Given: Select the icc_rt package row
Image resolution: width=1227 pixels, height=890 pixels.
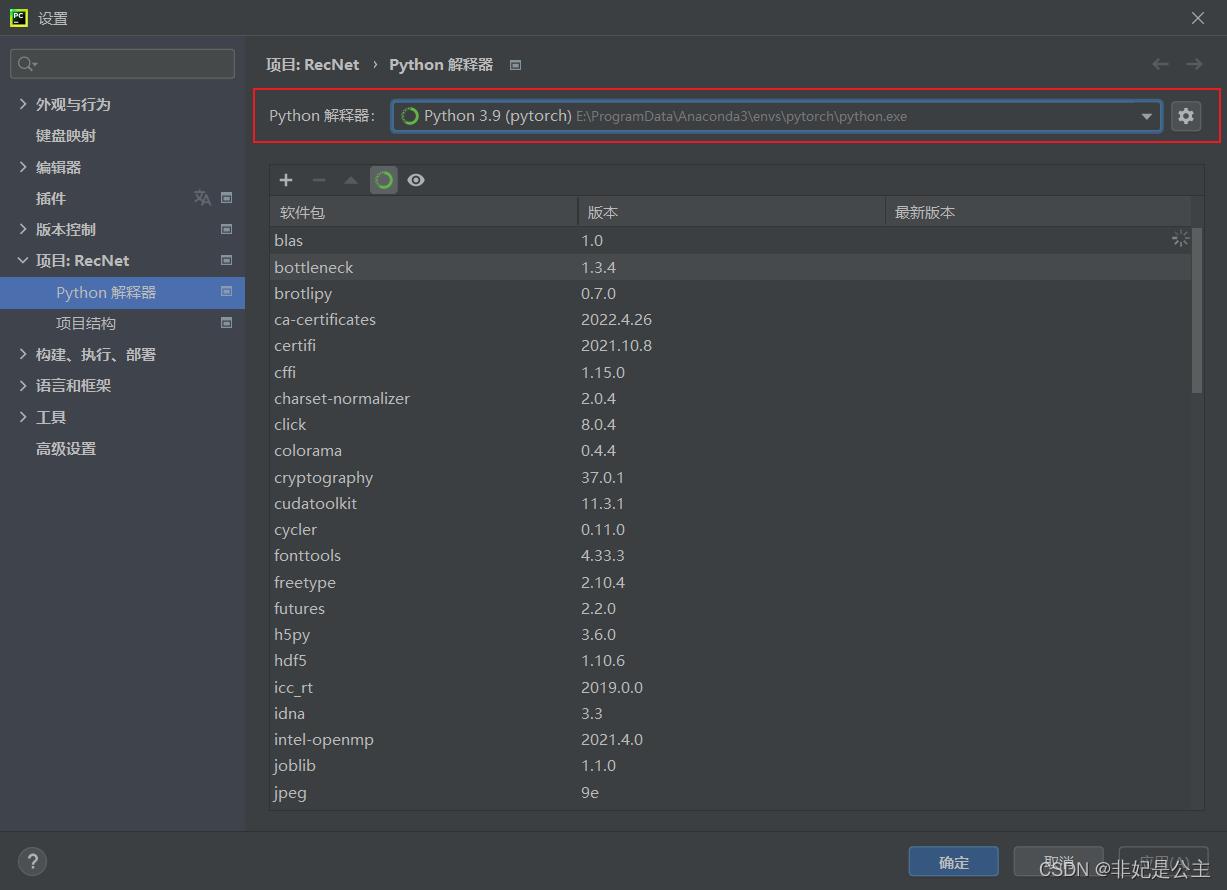Looking at the screenshot, I should pos(730,687).
